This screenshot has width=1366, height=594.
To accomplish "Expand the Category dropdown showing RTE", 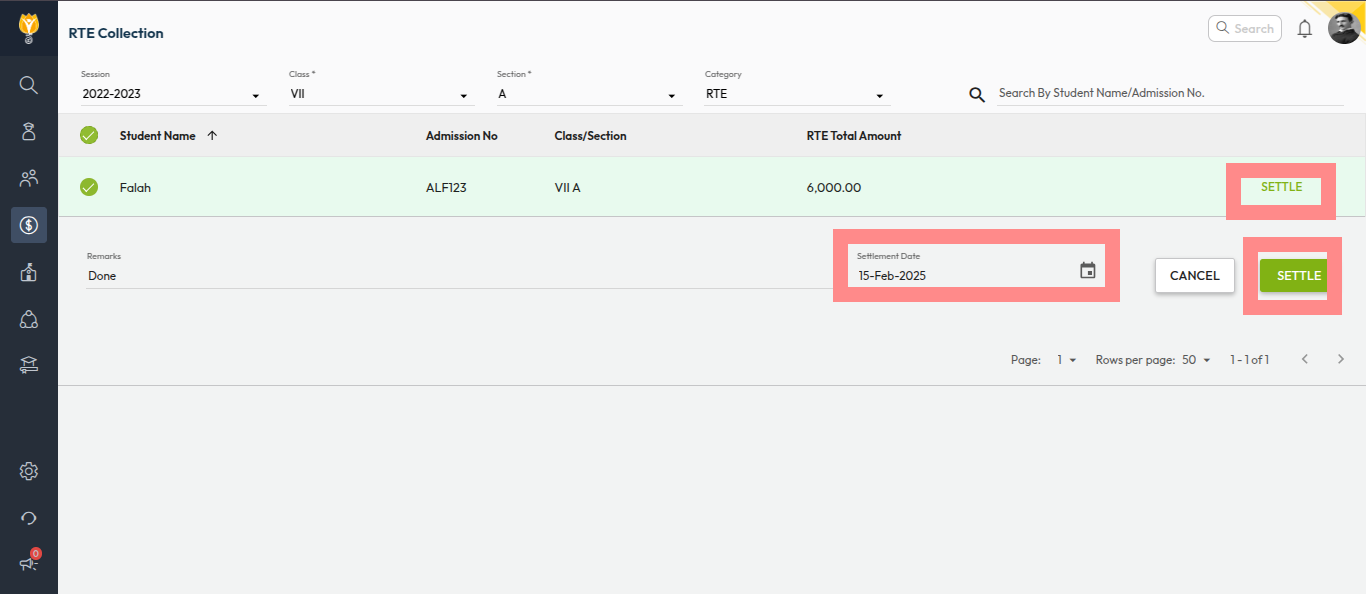I will click(797, 94).
